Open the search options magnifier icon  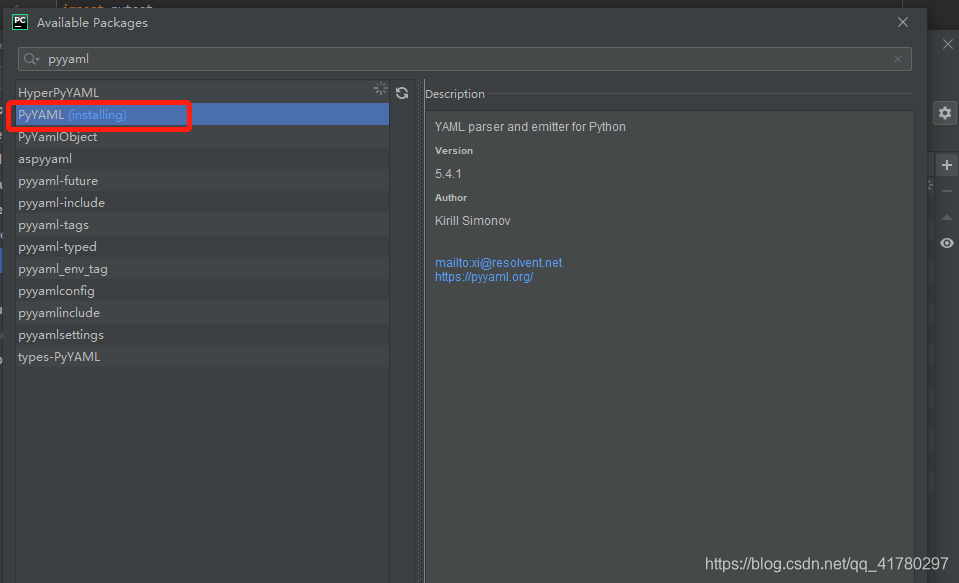coord(31,59)
